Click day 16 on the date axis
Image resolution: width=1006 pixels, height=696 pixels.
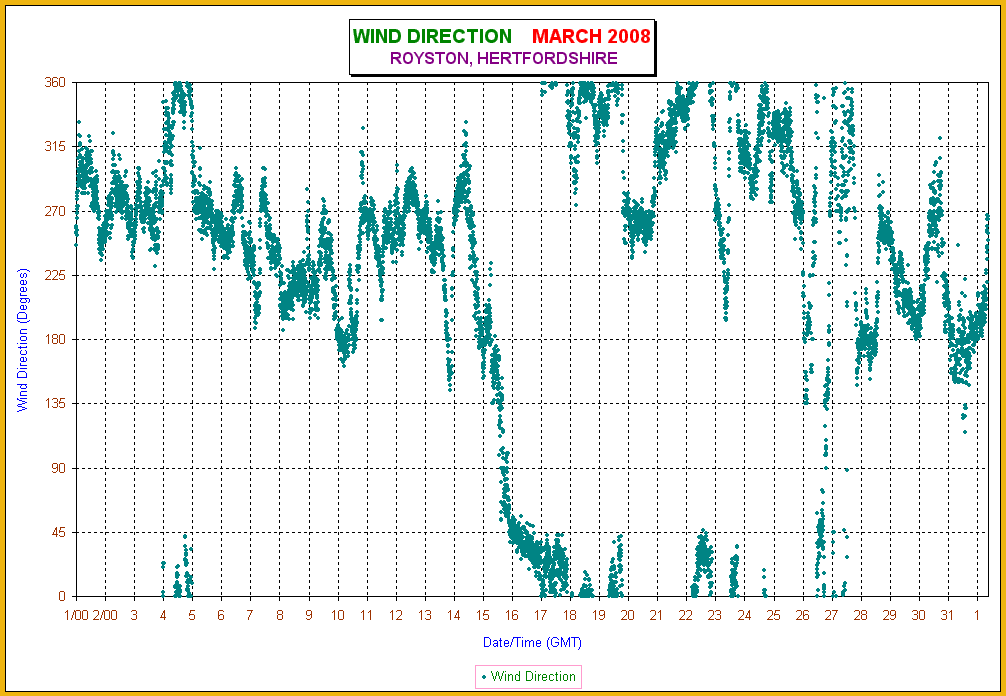[512, 616]
